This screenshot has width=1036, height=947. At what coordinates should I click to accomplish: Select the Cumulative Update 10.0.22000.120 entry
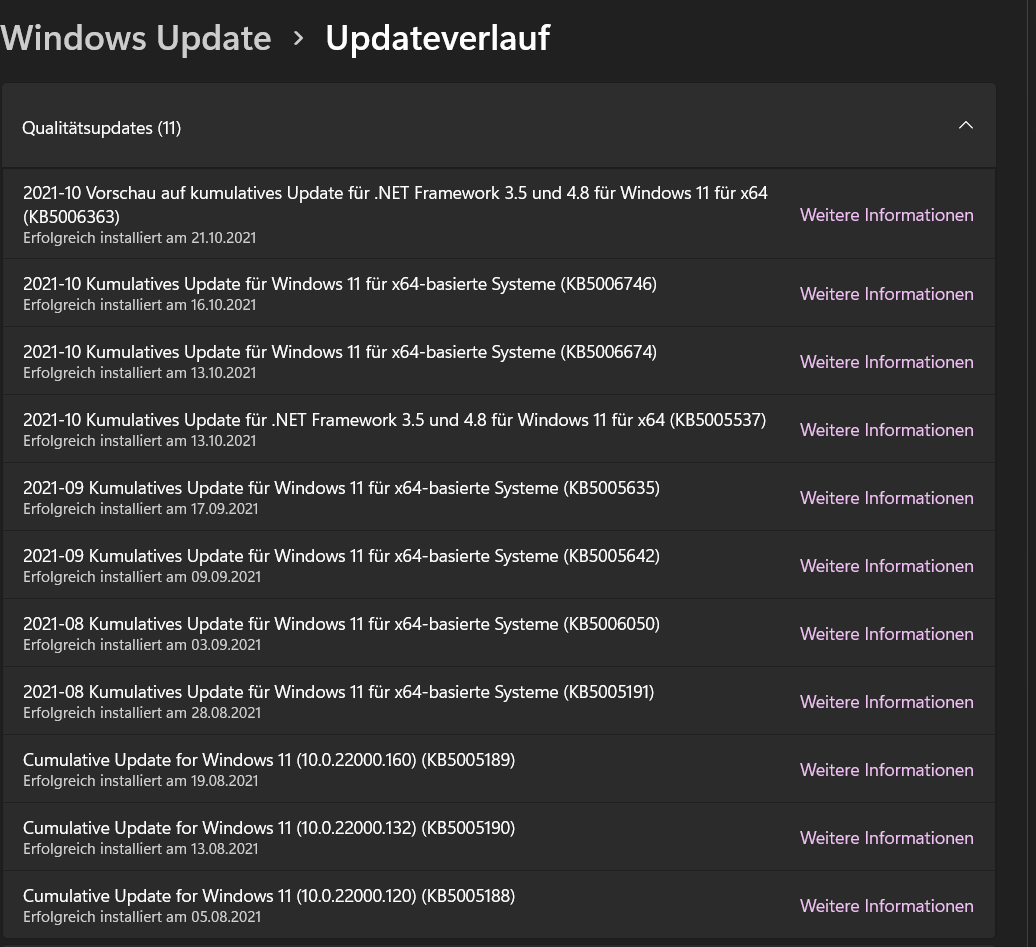[x=269, y=904]
